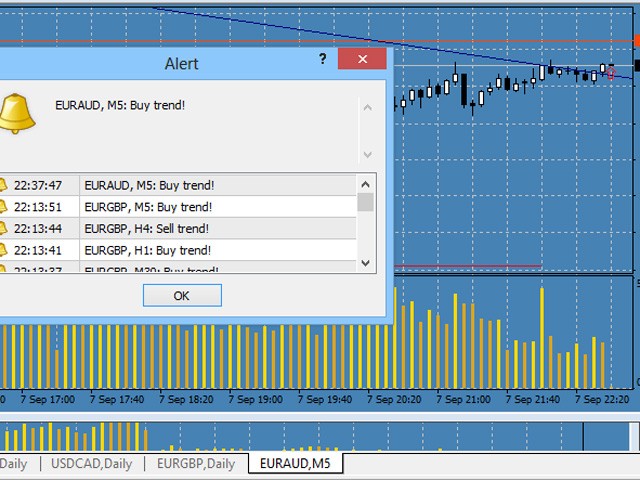Click alert list scrollbar up arrow
This screenshot has width=640, height=480.
point(366,184)
